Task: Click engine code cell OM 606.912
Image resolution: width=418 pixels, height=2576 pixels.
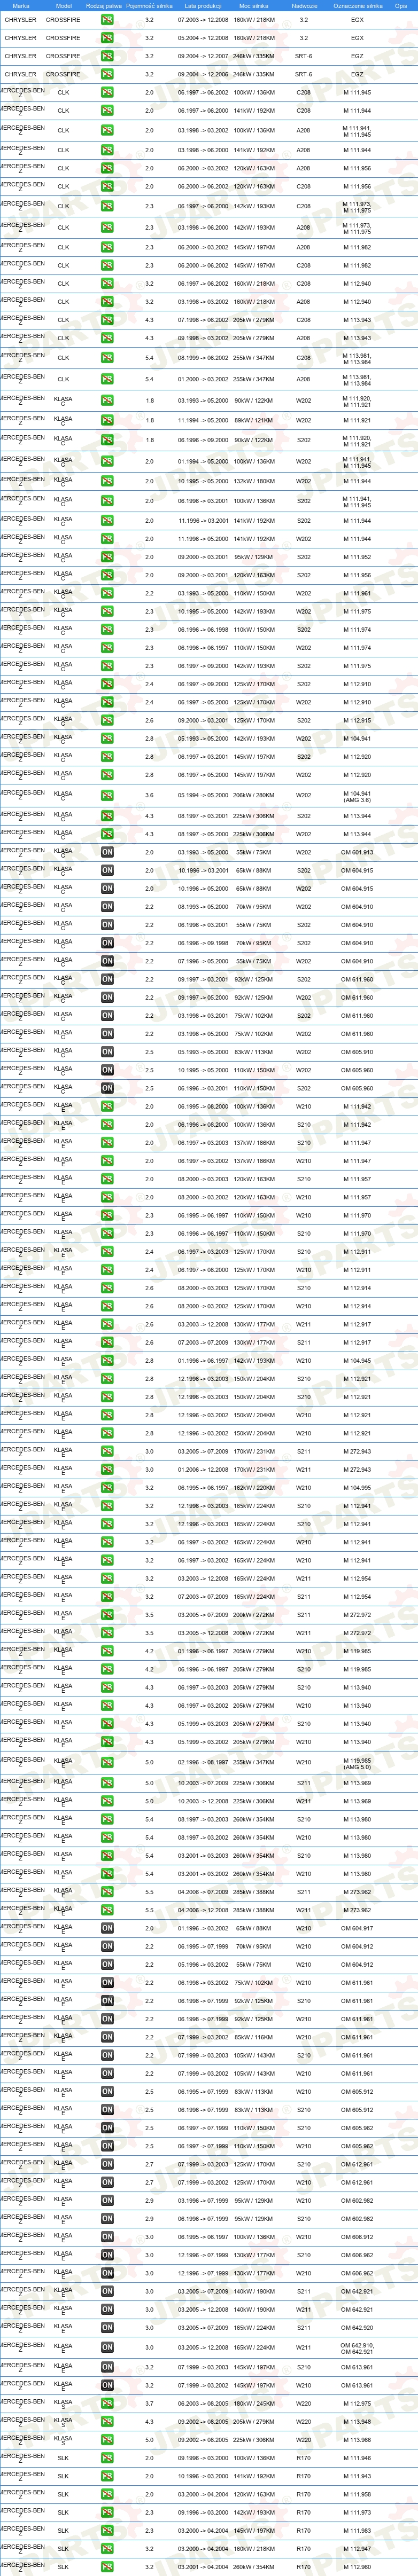Action: click(x=357, y=2237)
